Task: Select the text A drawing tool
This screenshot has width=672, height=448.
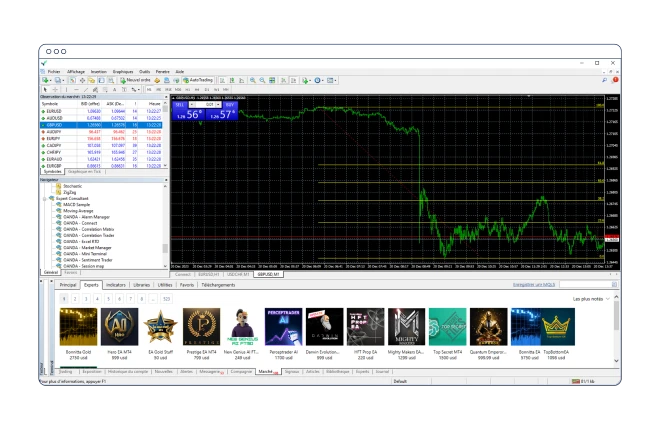Action: (x=114, y=90)
